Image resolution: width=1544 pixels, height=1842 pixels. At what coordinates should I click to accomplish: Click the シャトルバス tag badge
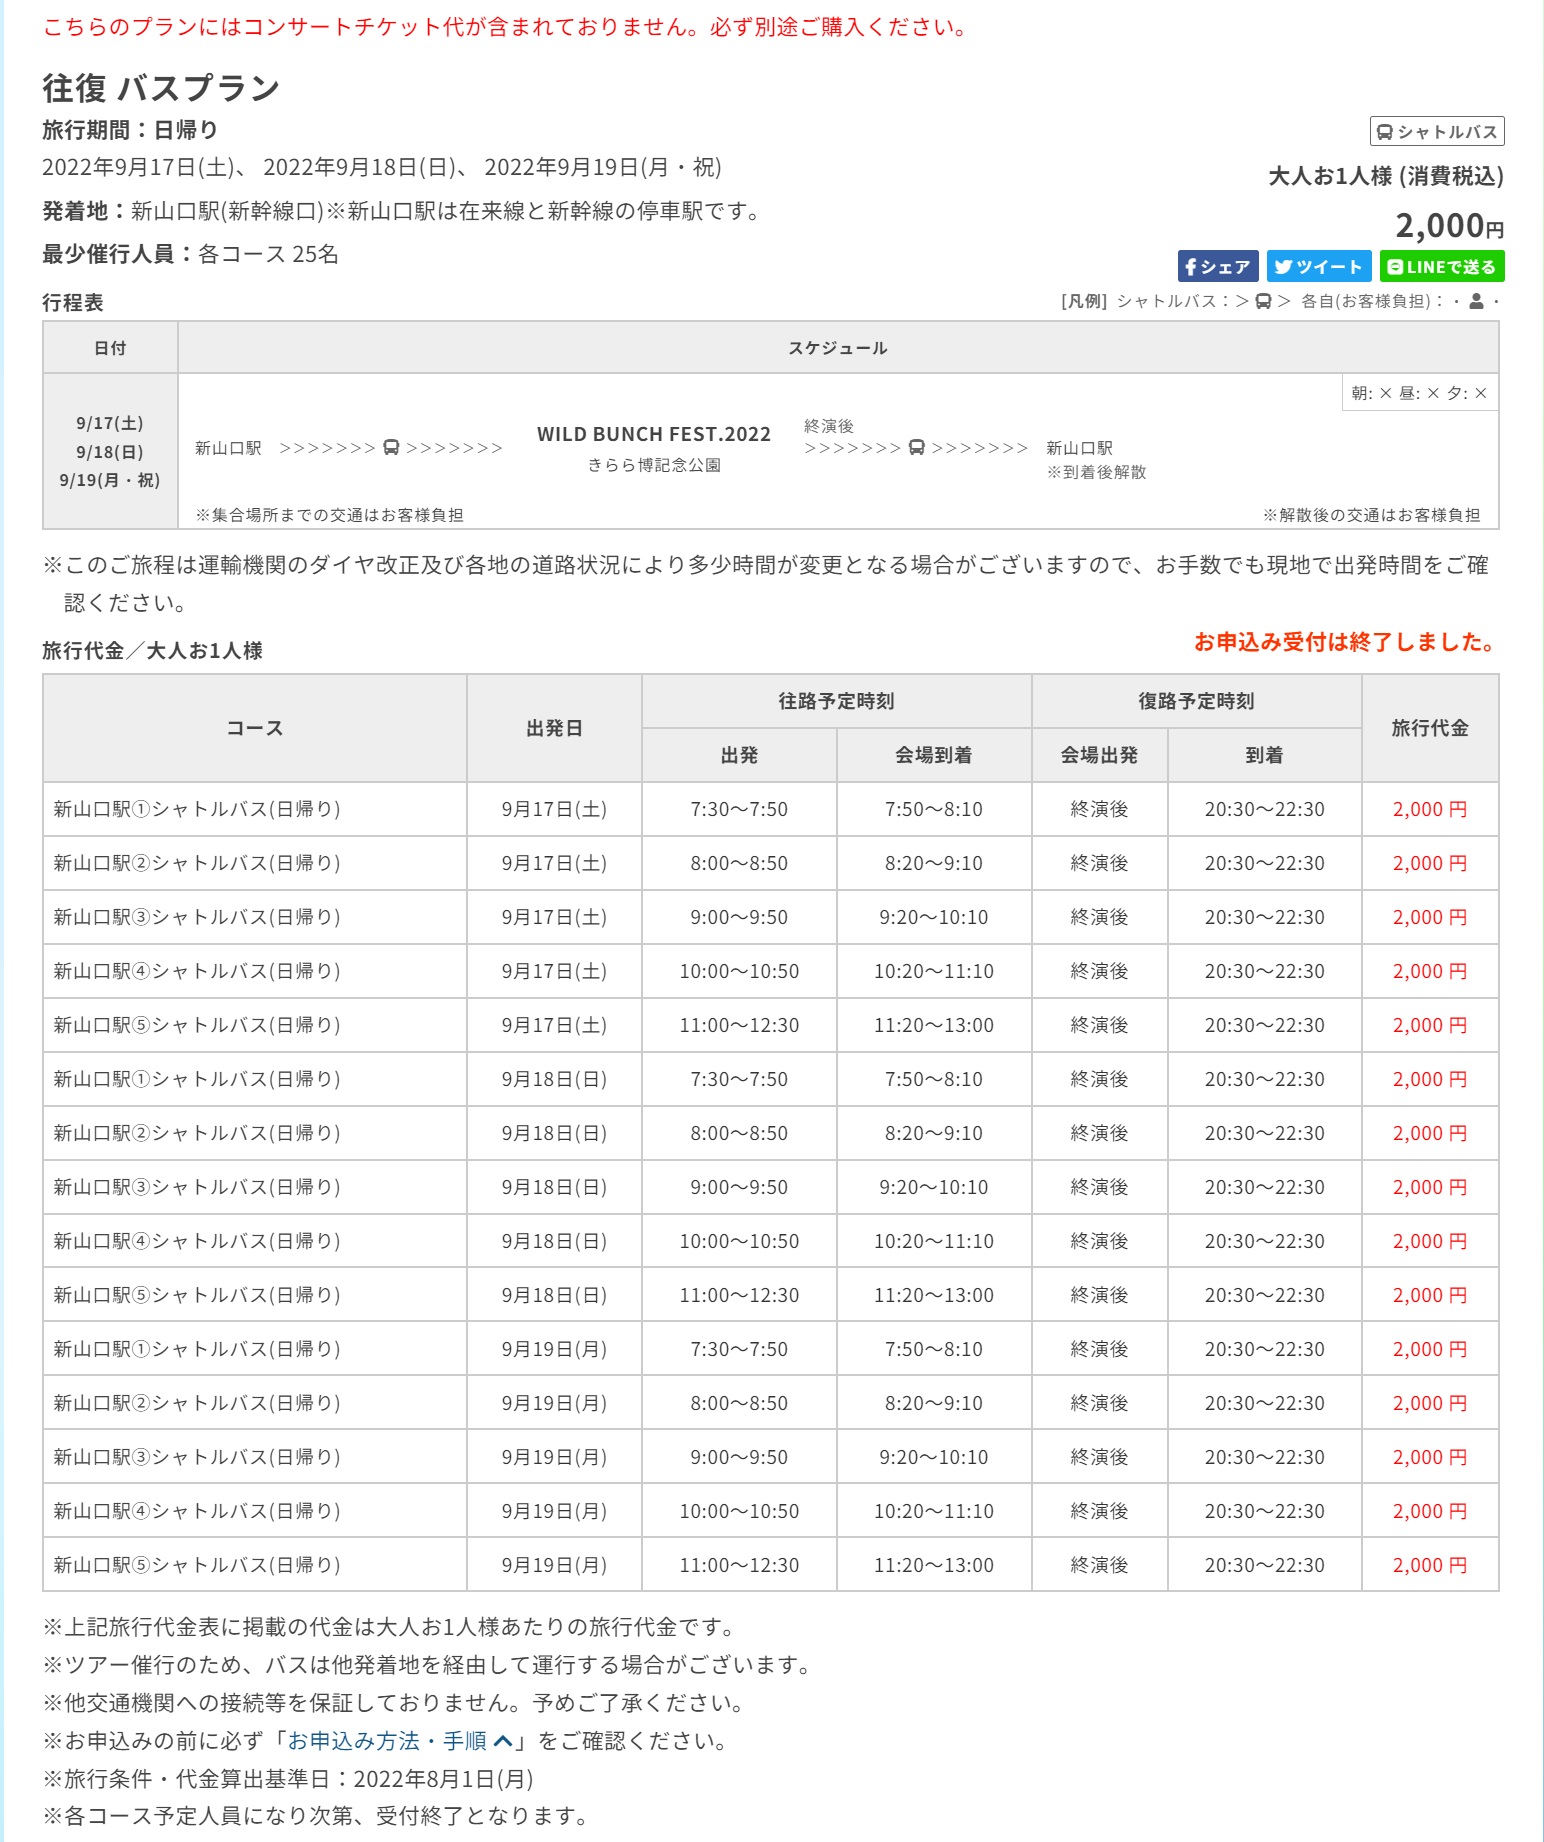(x=1437, y=132)
